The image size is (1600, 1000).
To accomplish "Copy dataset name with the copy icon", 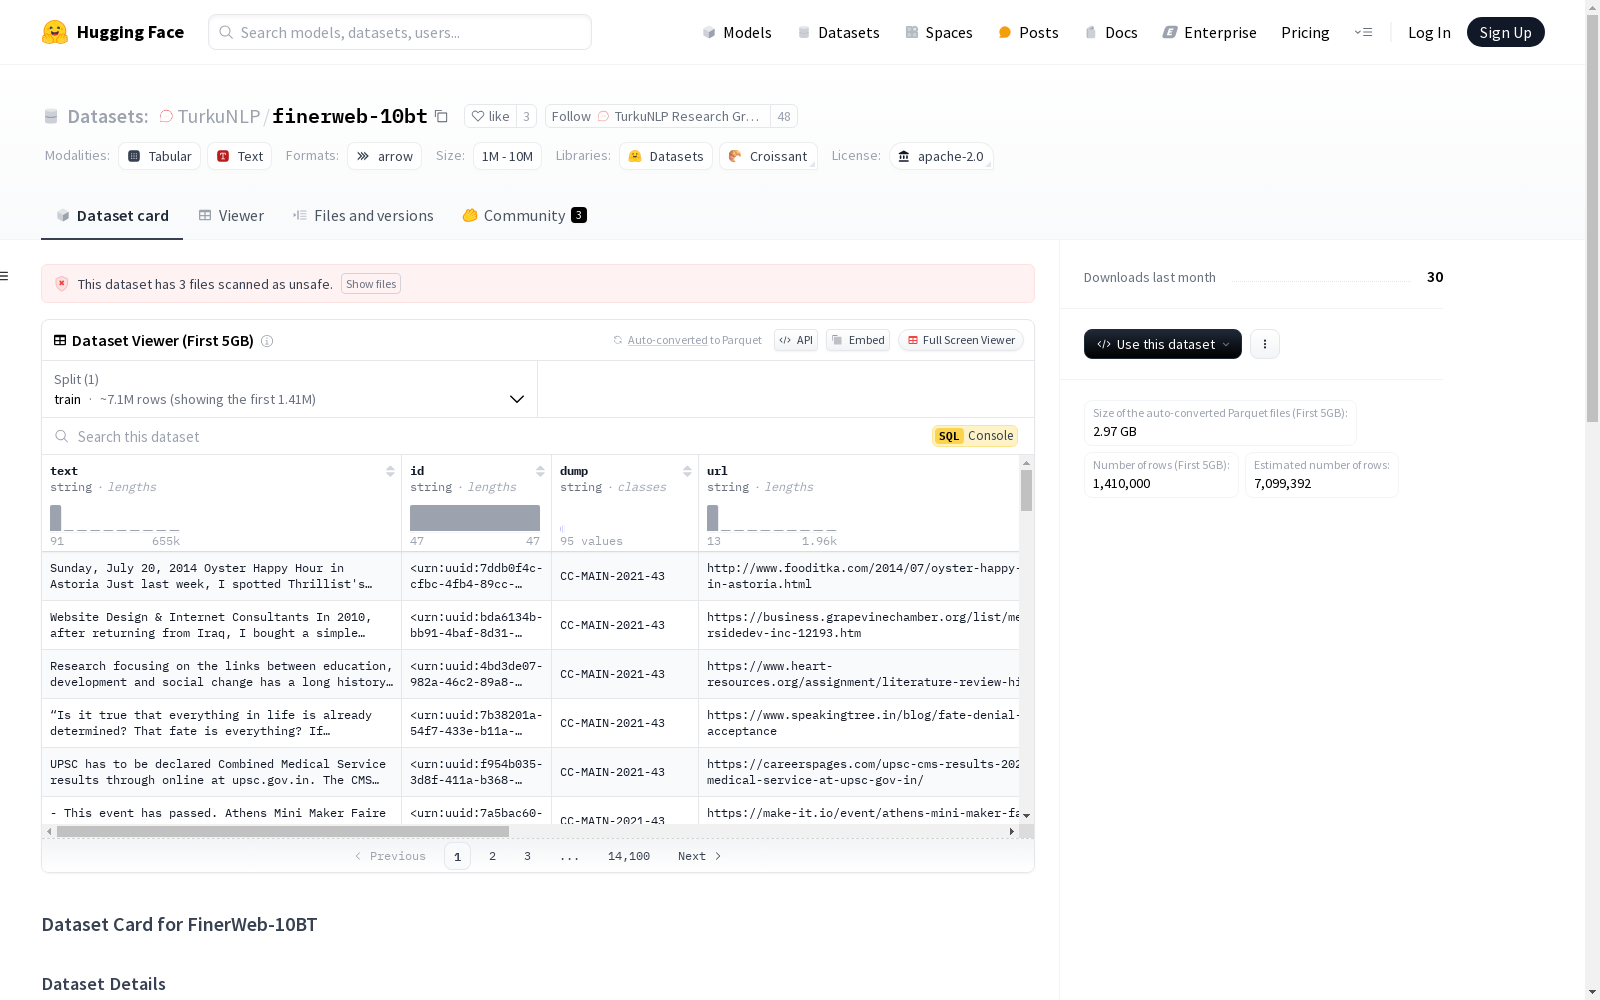I will click(441, 116).
